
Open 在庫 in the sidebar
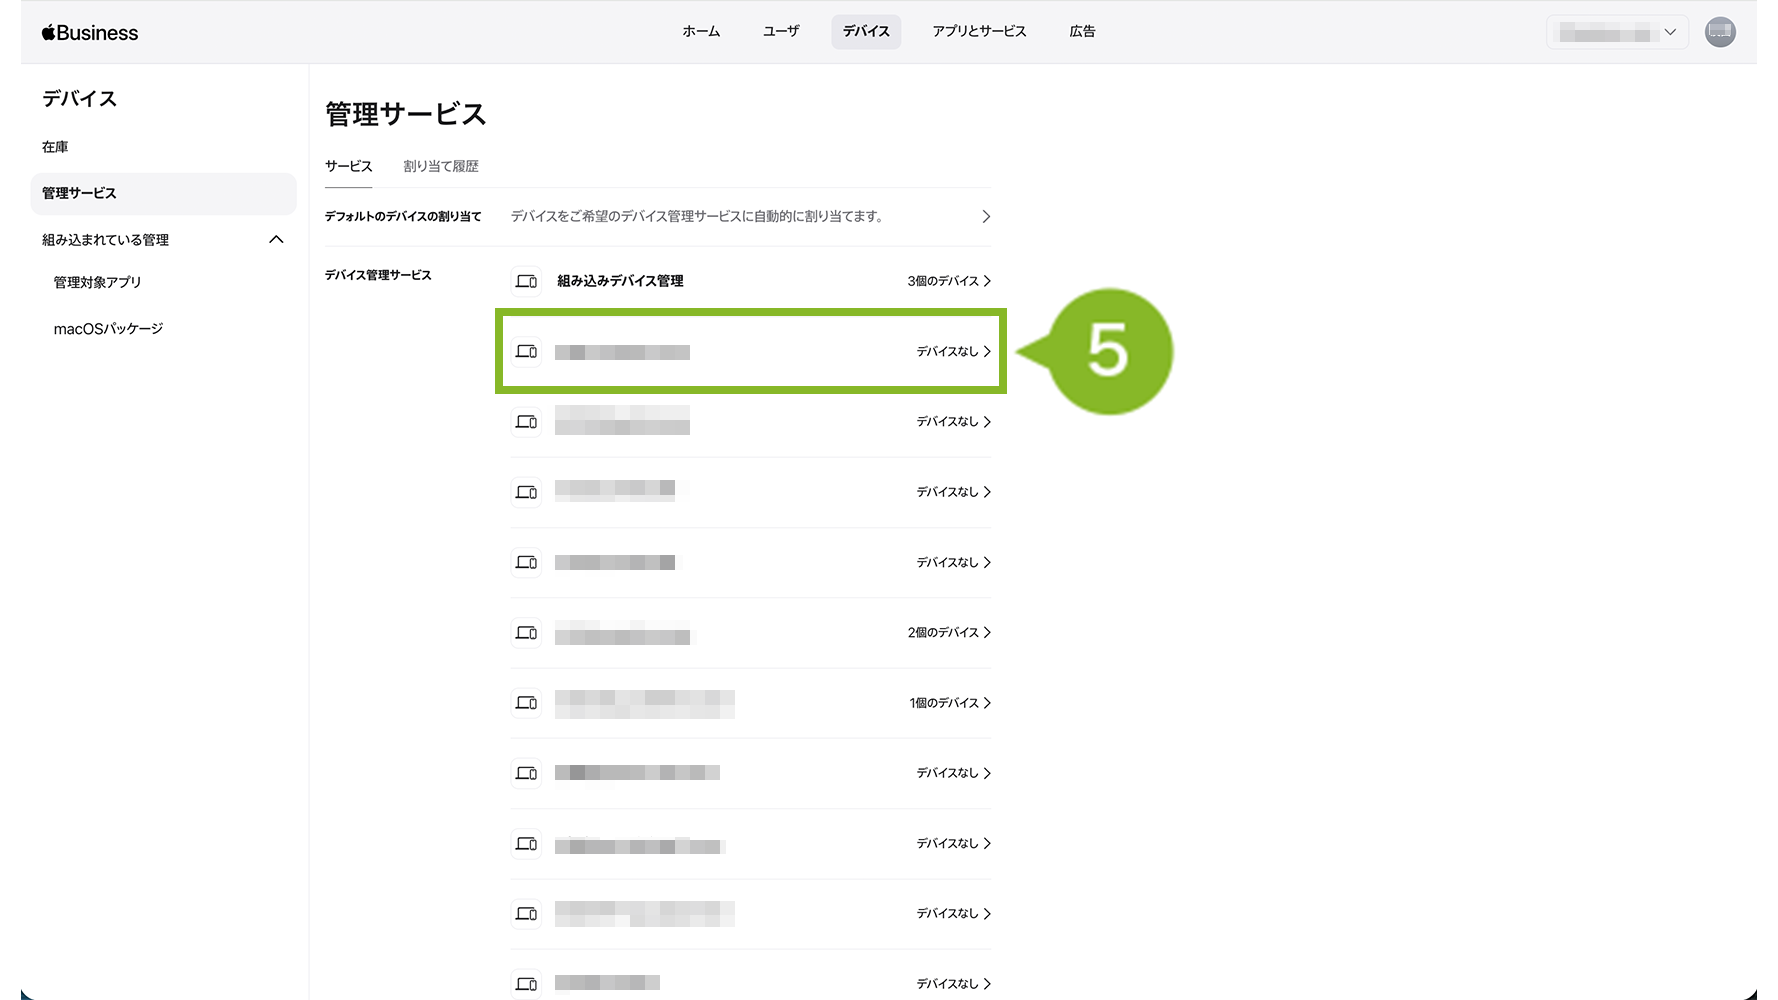[55, 147]
